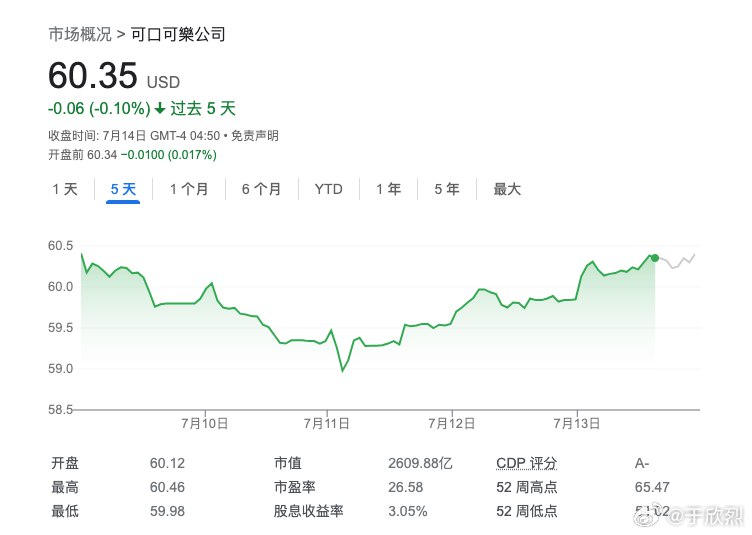Screen dimensions: 752x535
Task: Click the 52 周低点 label
Action: pyautogui.click(x=527, y=511)
